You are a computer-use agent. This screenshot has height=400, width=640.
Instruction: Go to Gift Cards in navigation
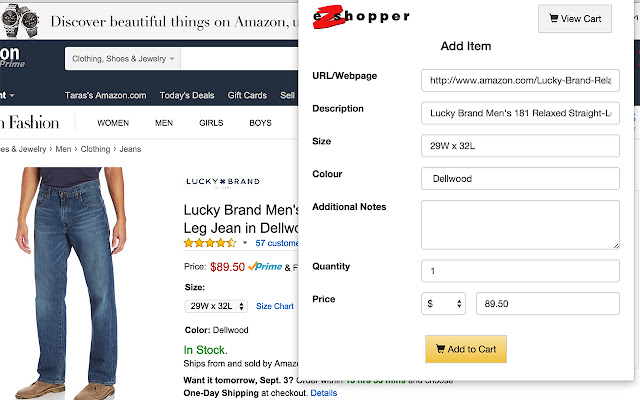coord(247,96)
